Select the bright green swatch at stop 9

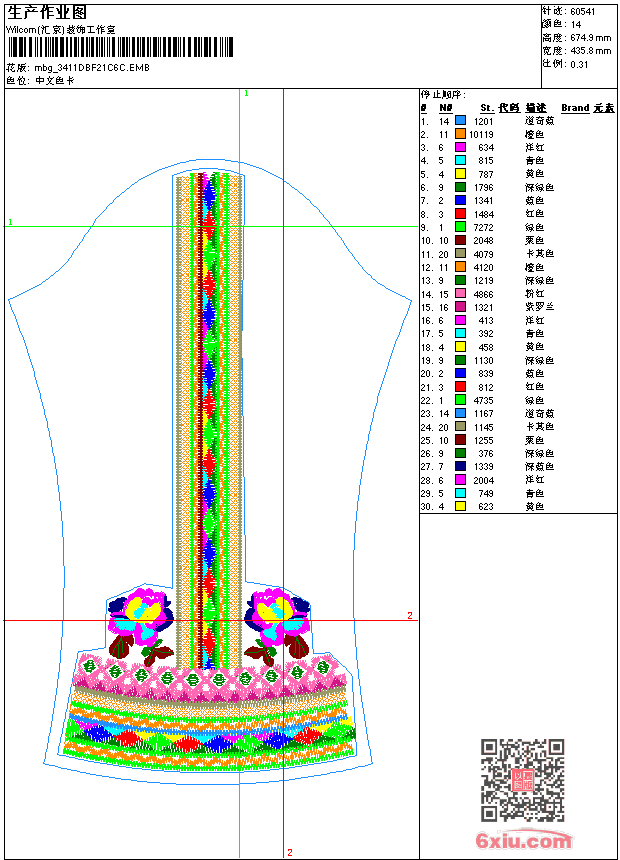[461, 227]
